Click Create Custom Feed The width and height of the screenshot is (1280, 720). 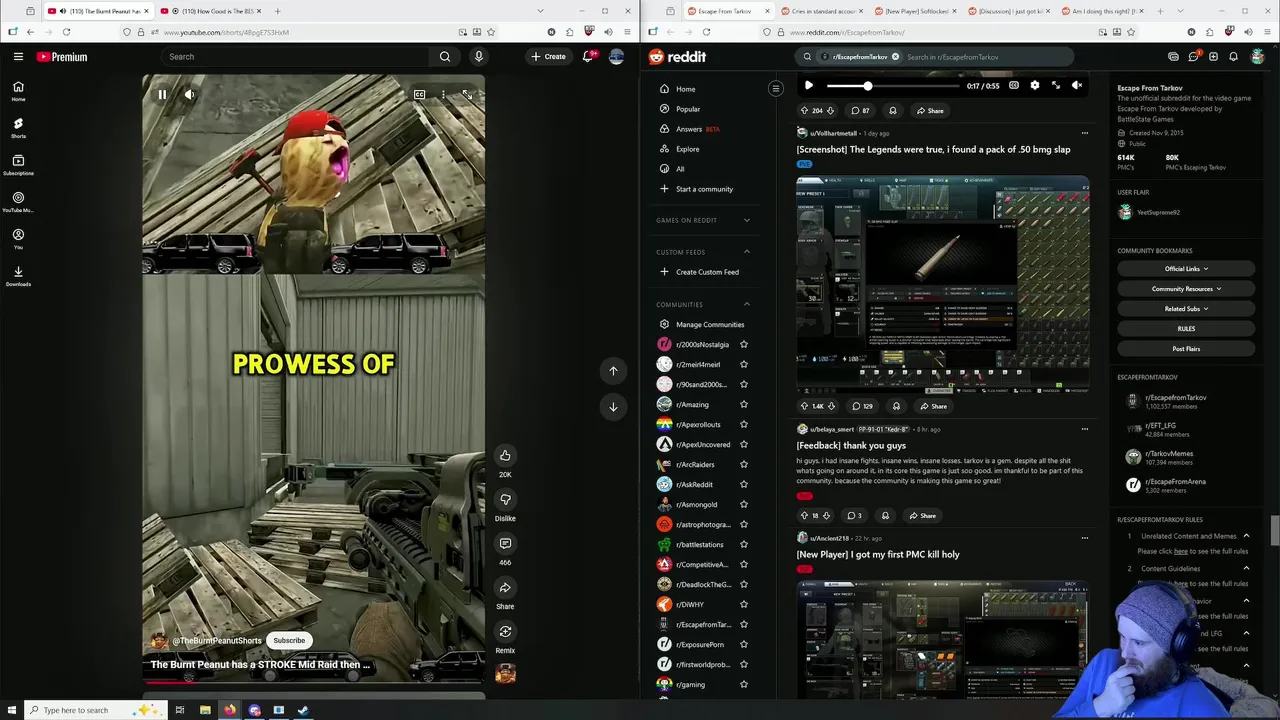(700, 272)
